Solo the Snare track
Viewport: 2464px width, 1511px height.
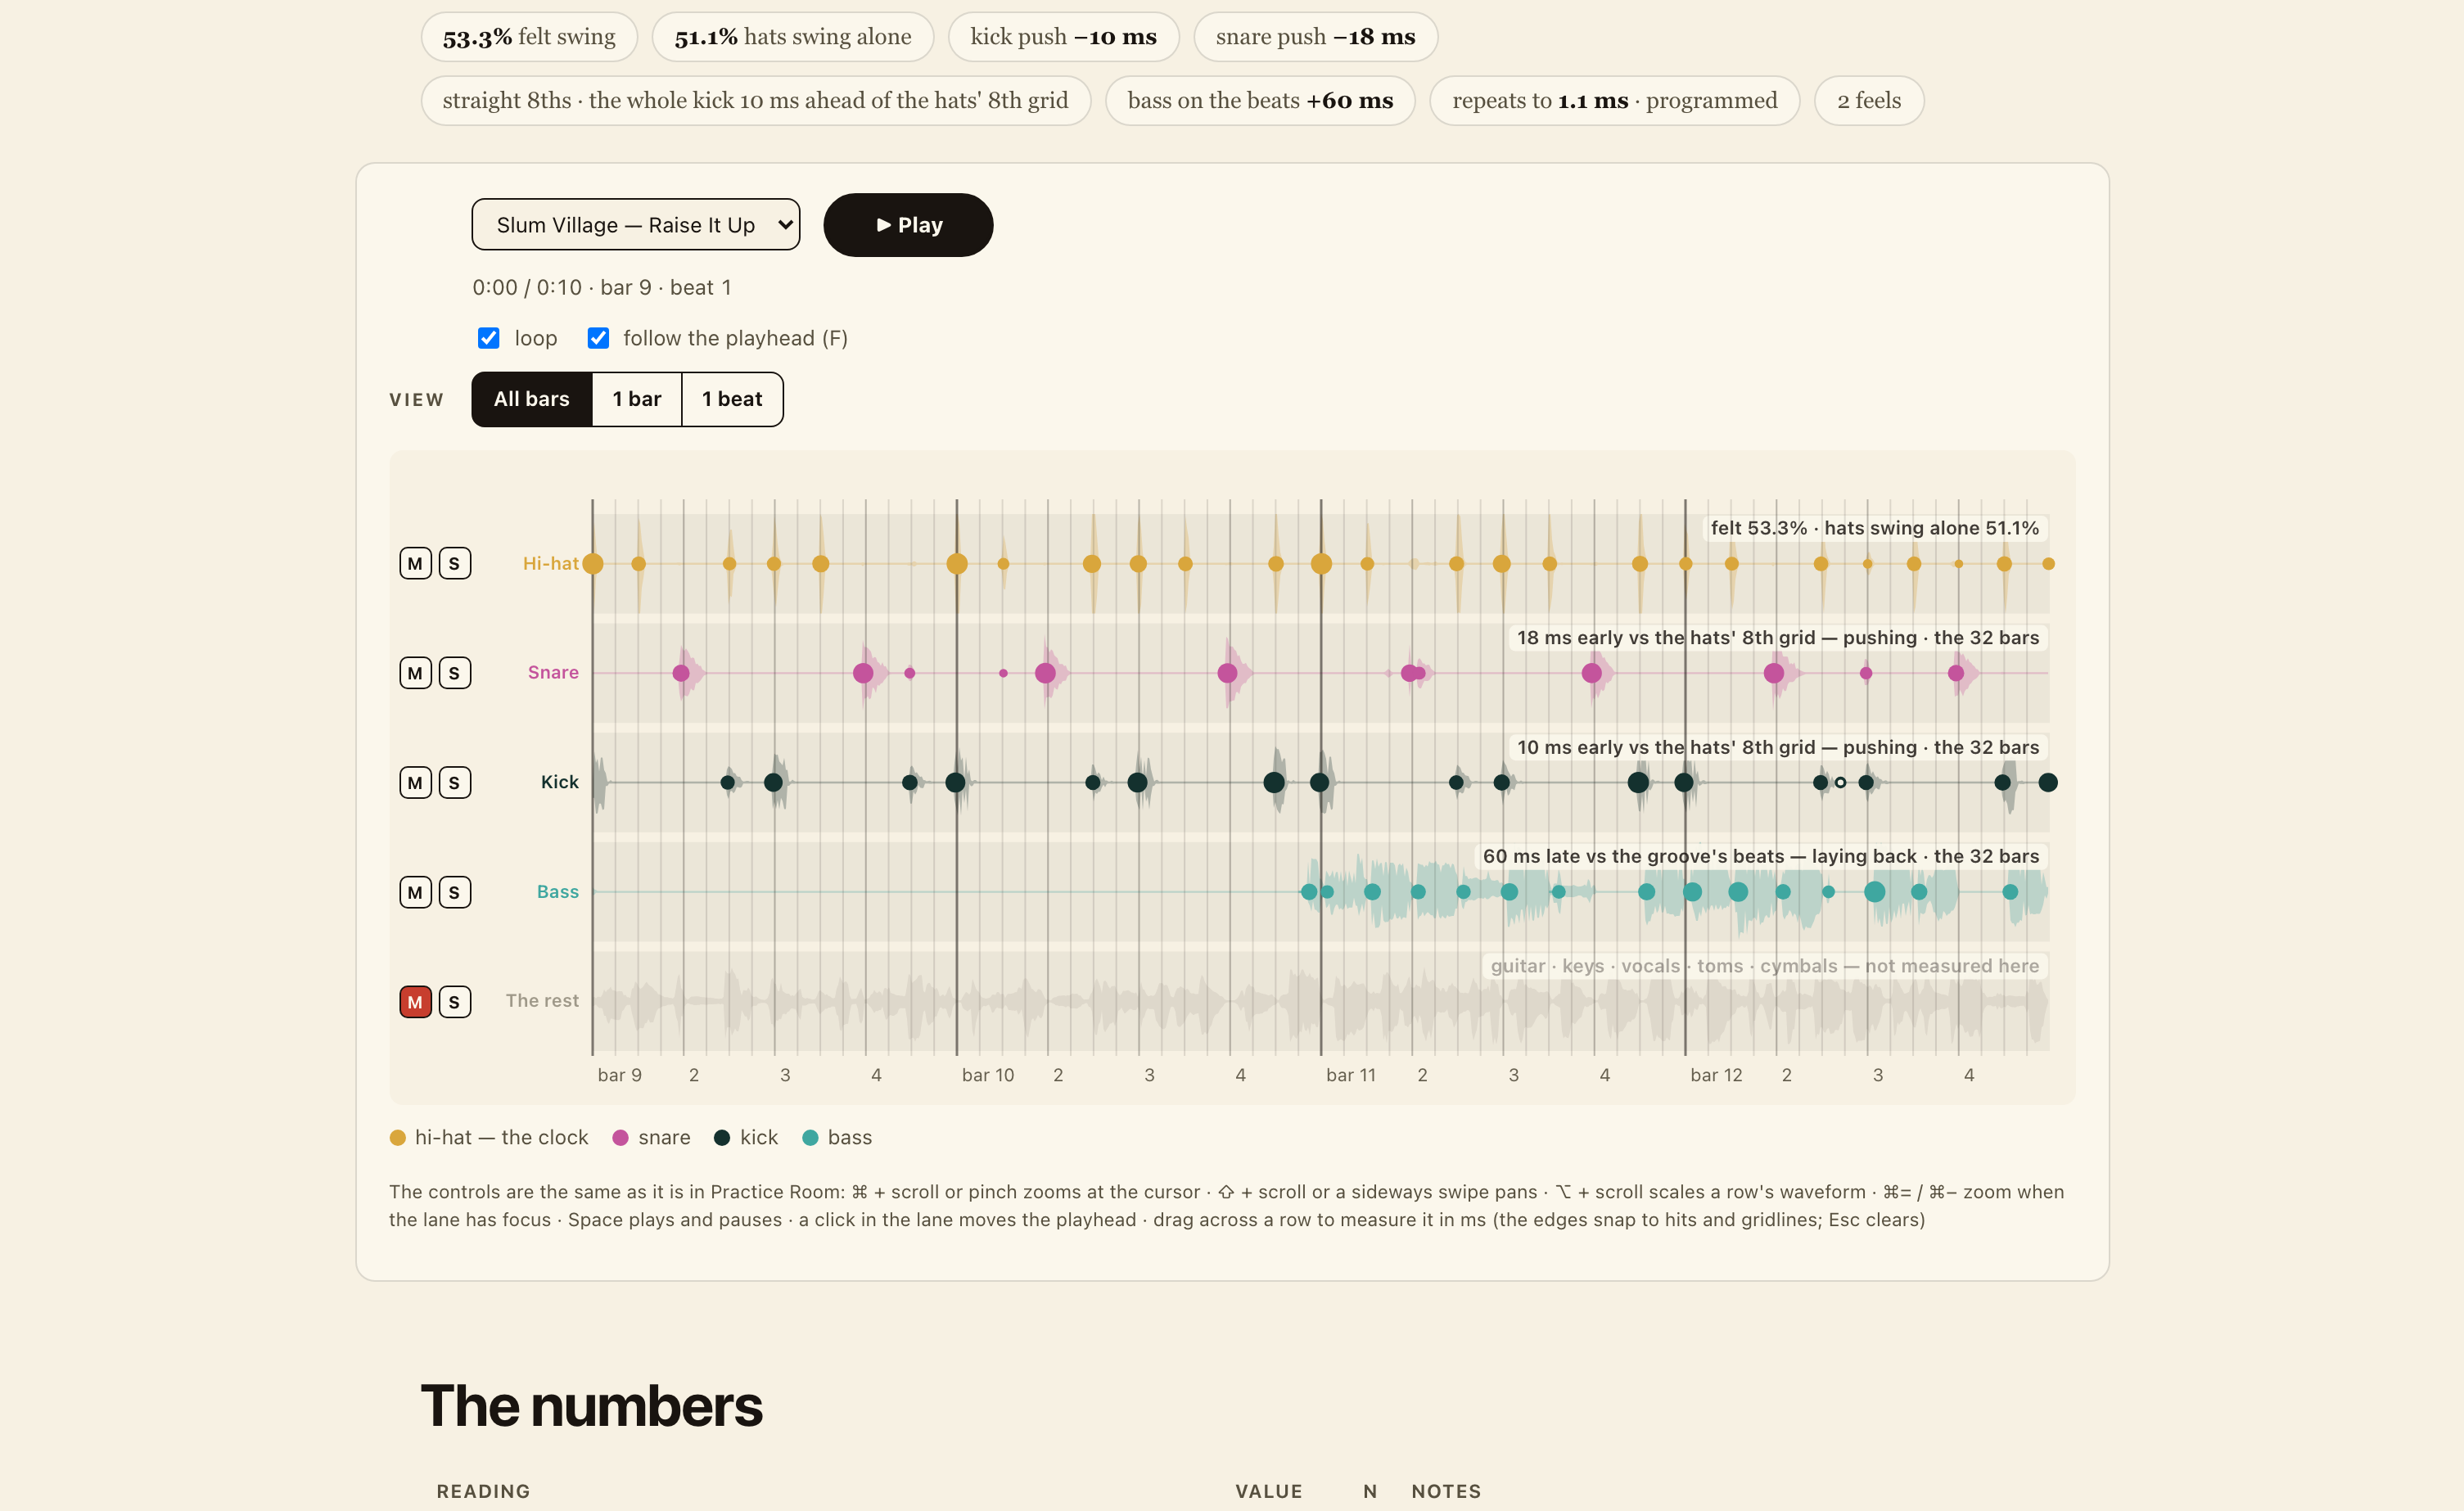pos(454,673)
